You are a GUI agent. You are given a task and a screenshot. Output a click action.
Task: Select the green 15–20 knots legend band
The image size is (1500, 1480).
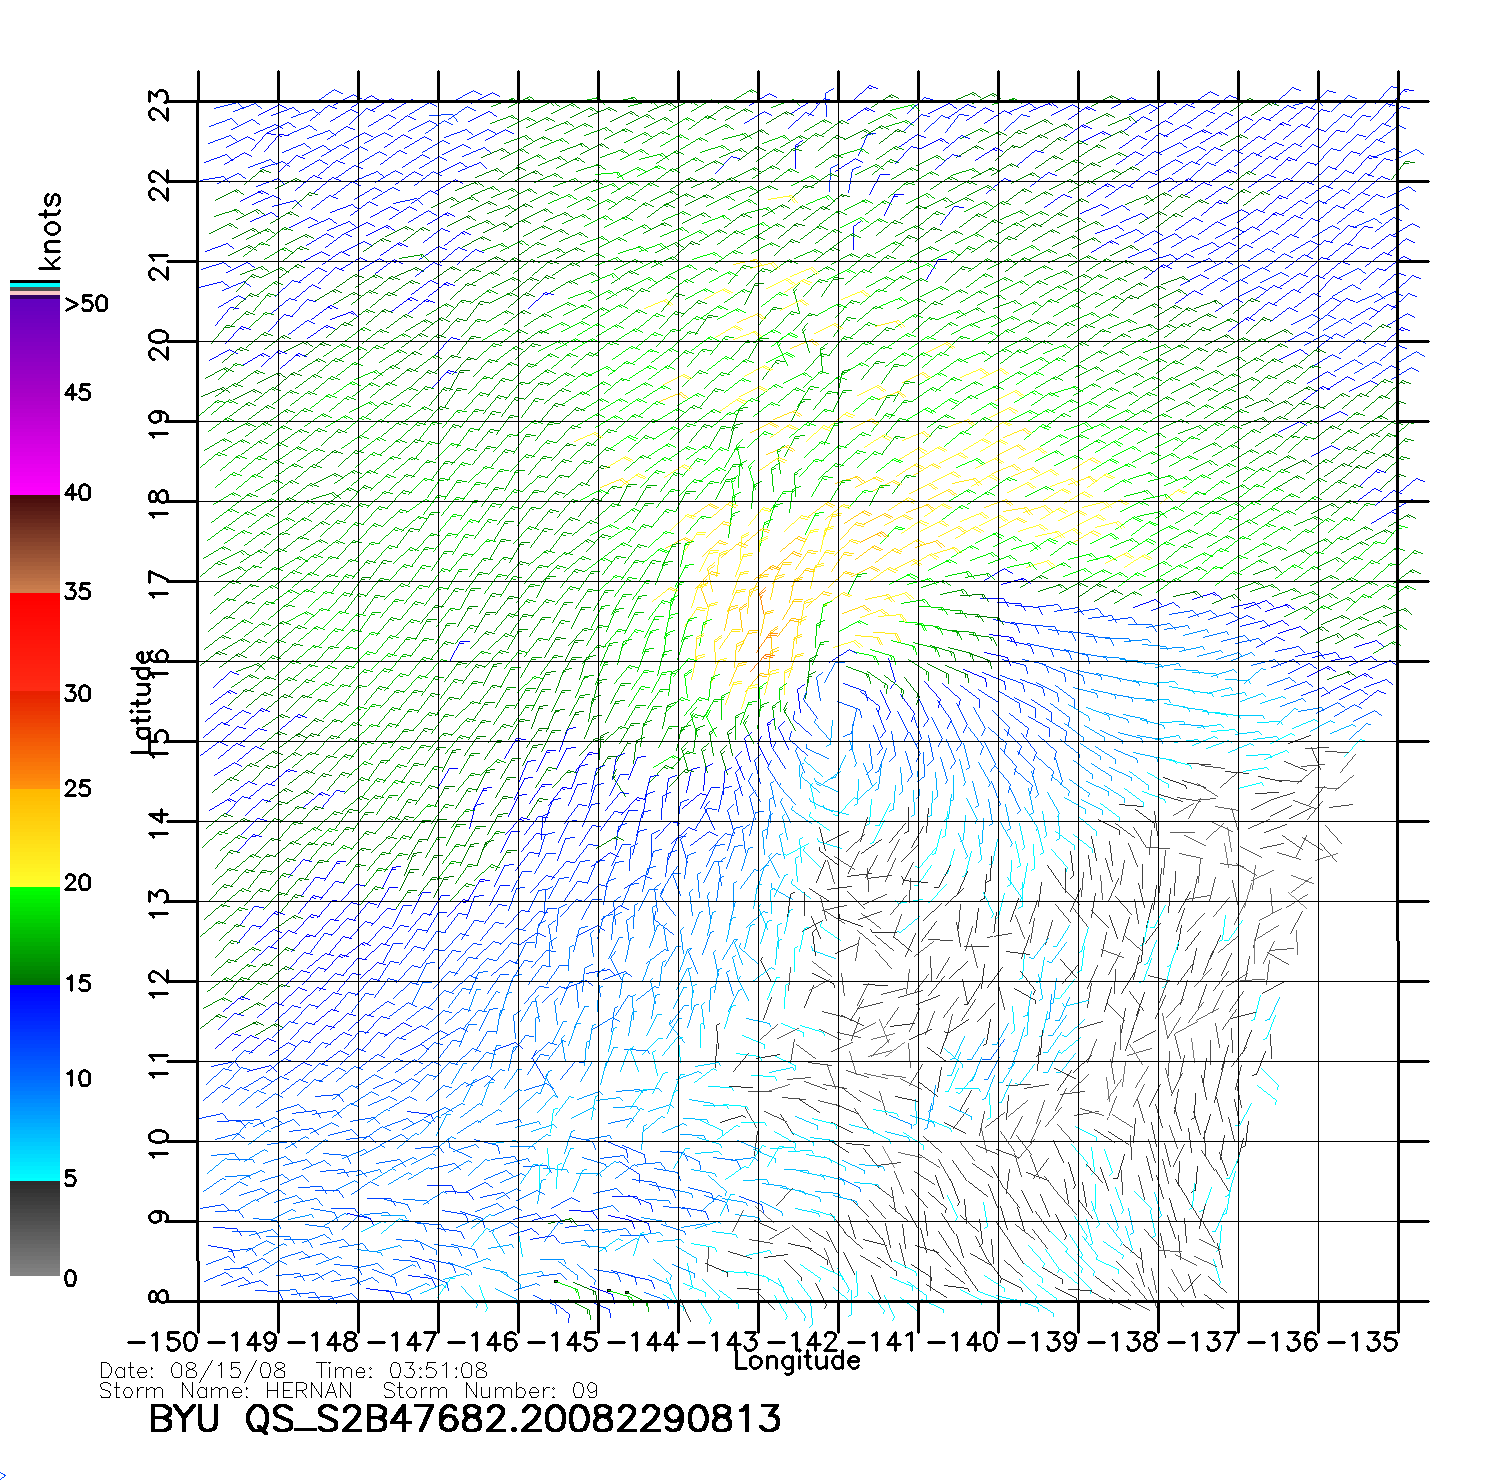(34, 936)
